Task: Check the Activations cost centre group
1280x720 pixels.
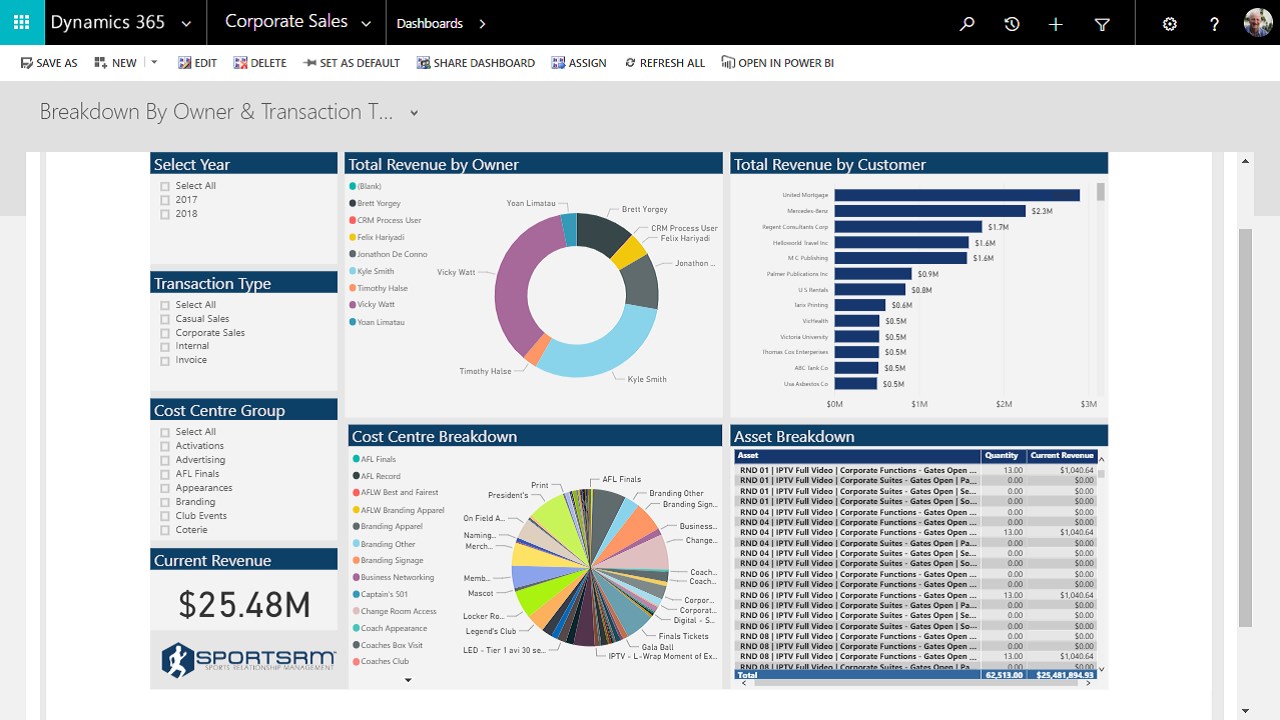Action: pos(165,446)
